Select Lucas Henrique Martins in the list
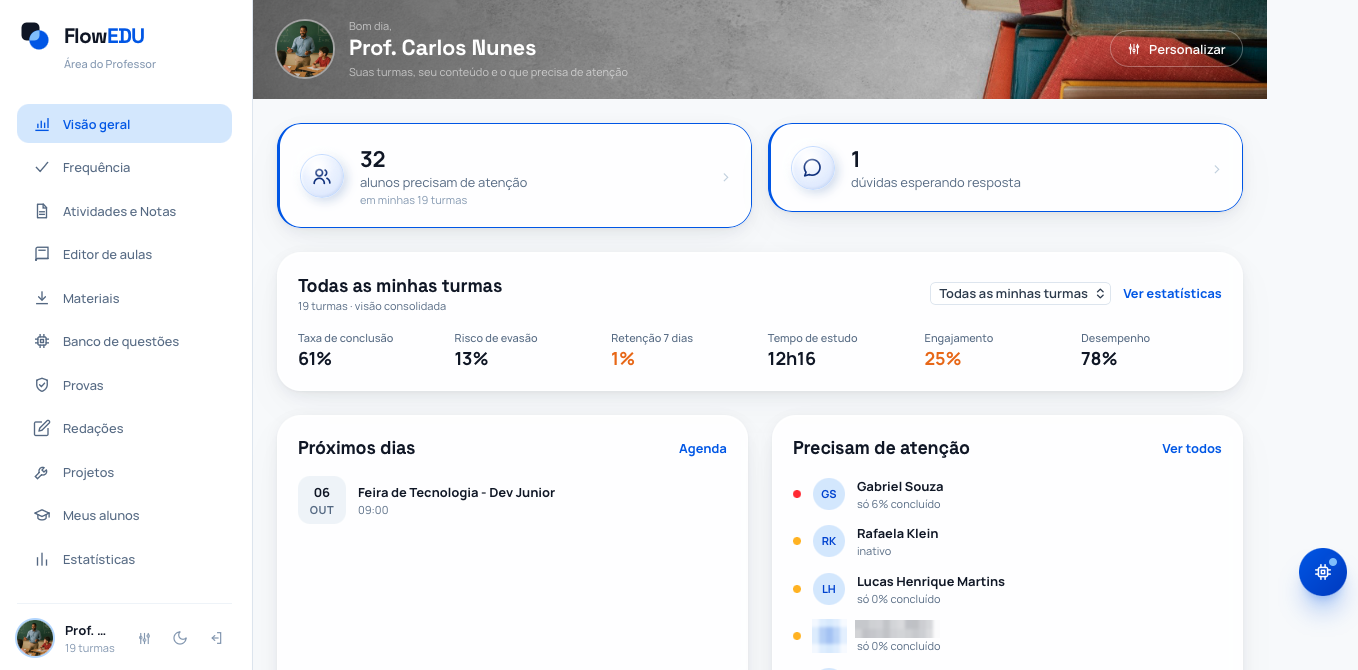1358x670 pixels. (x=1007, y=589)
